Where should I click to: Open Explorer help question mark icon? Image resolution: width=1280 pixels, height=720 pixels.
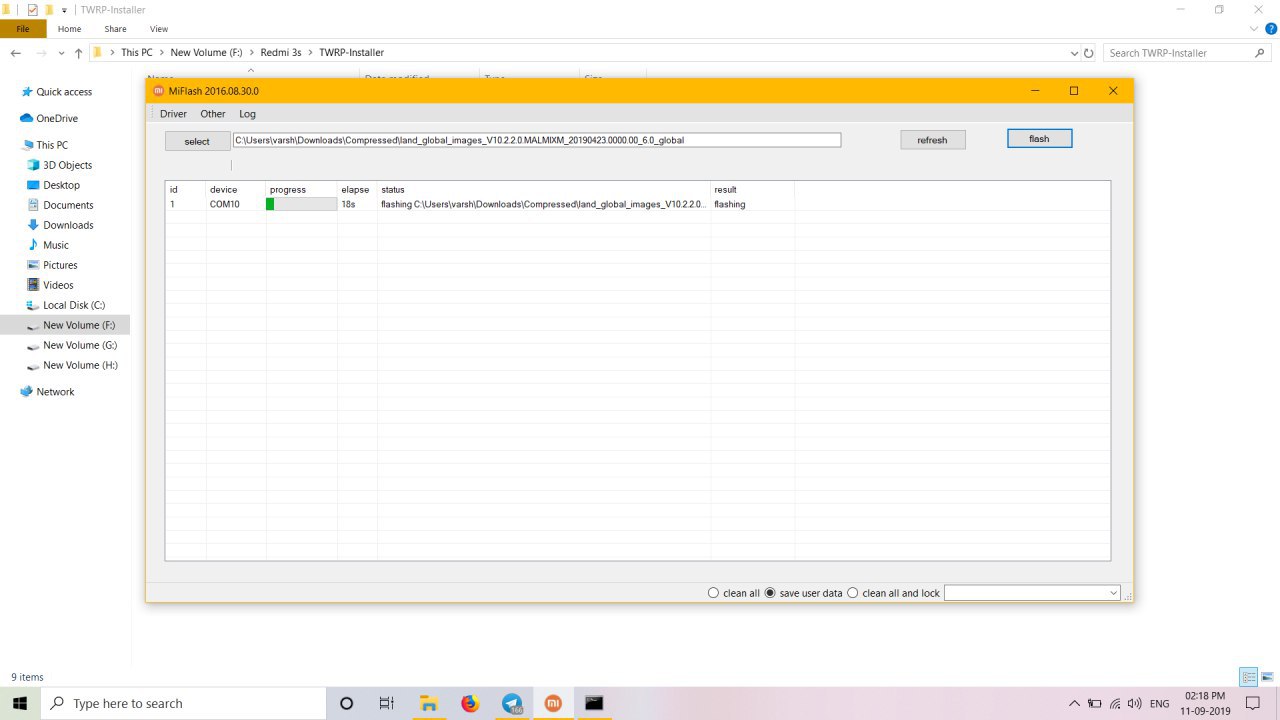click(x=1271, y=29)
